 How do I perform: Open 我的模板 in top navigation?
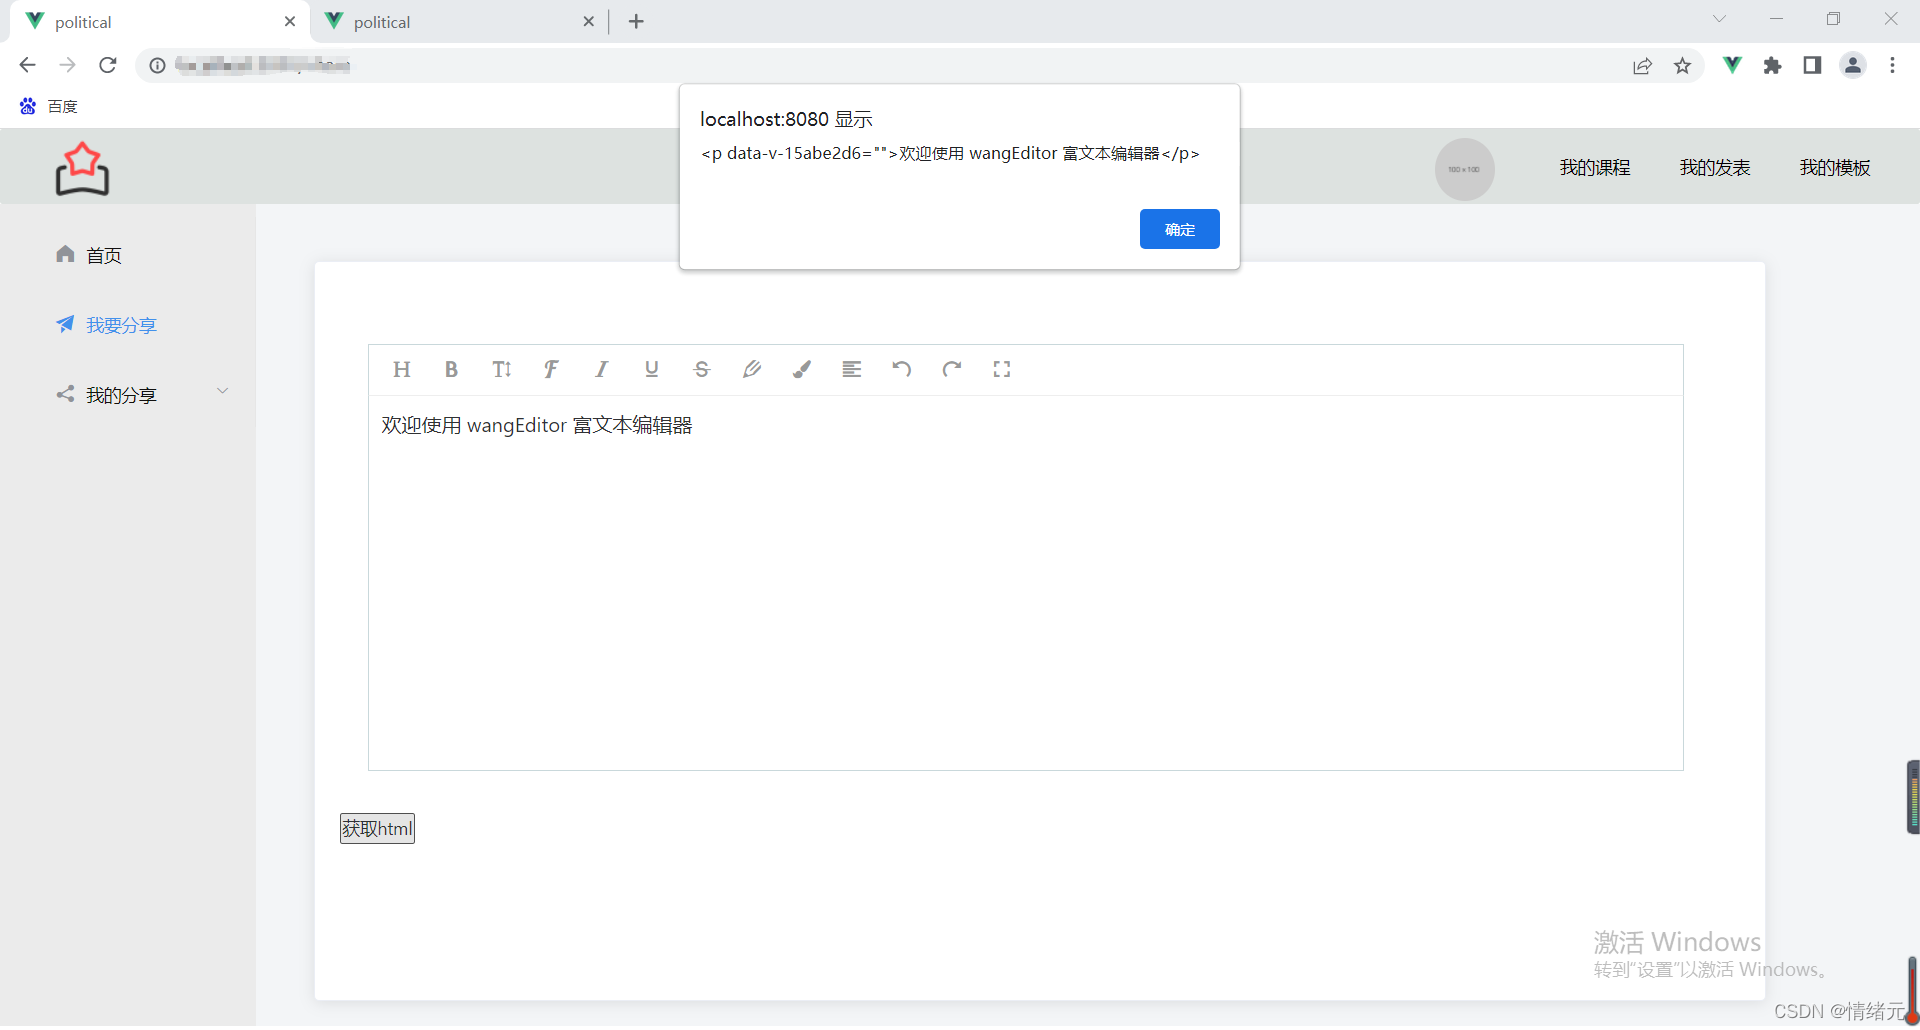[1835, 168]
